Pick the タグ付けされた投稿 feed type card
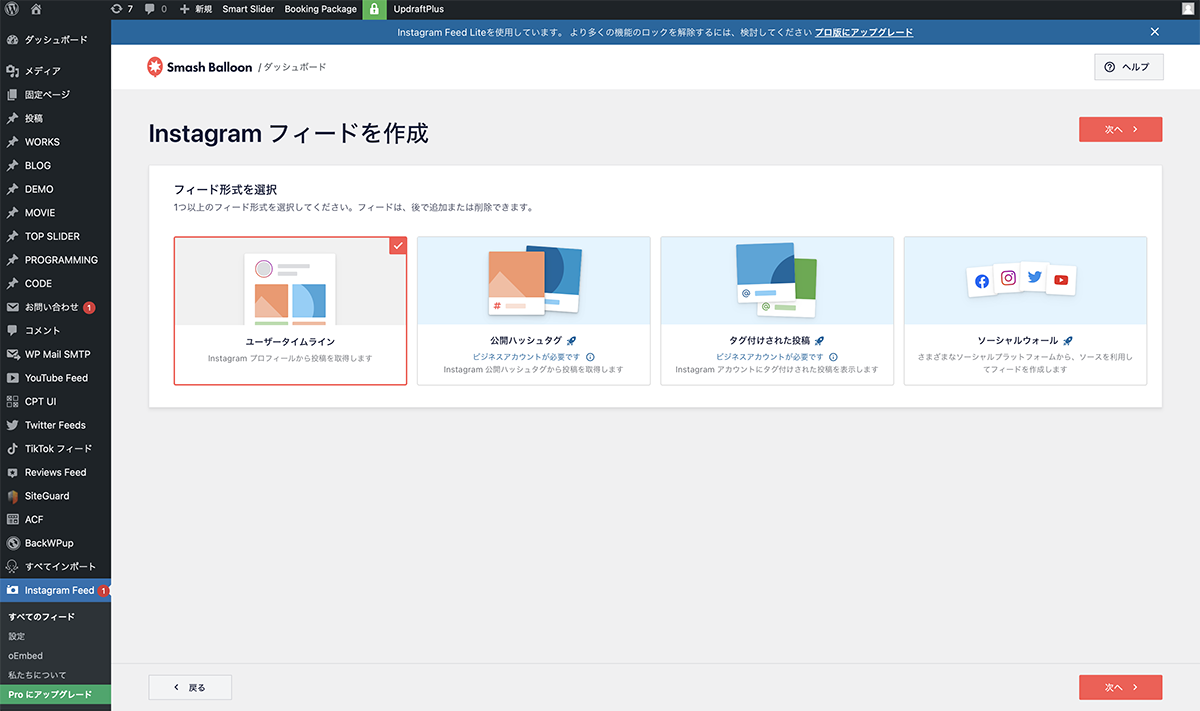The height and width of the screenshot is (711, 1200). (x=777, y=310)
